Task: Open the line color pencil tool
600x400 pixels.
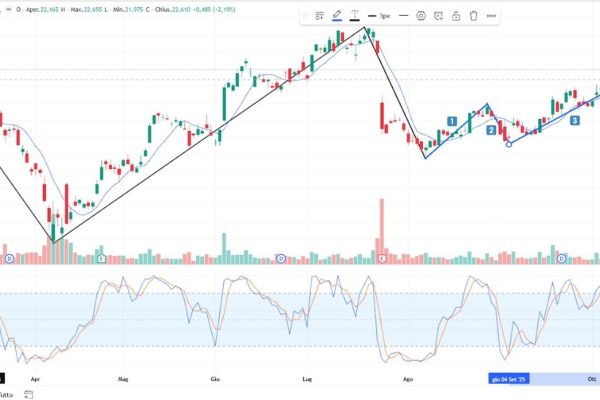Action: pyautogui.click(x=338, y=16)
